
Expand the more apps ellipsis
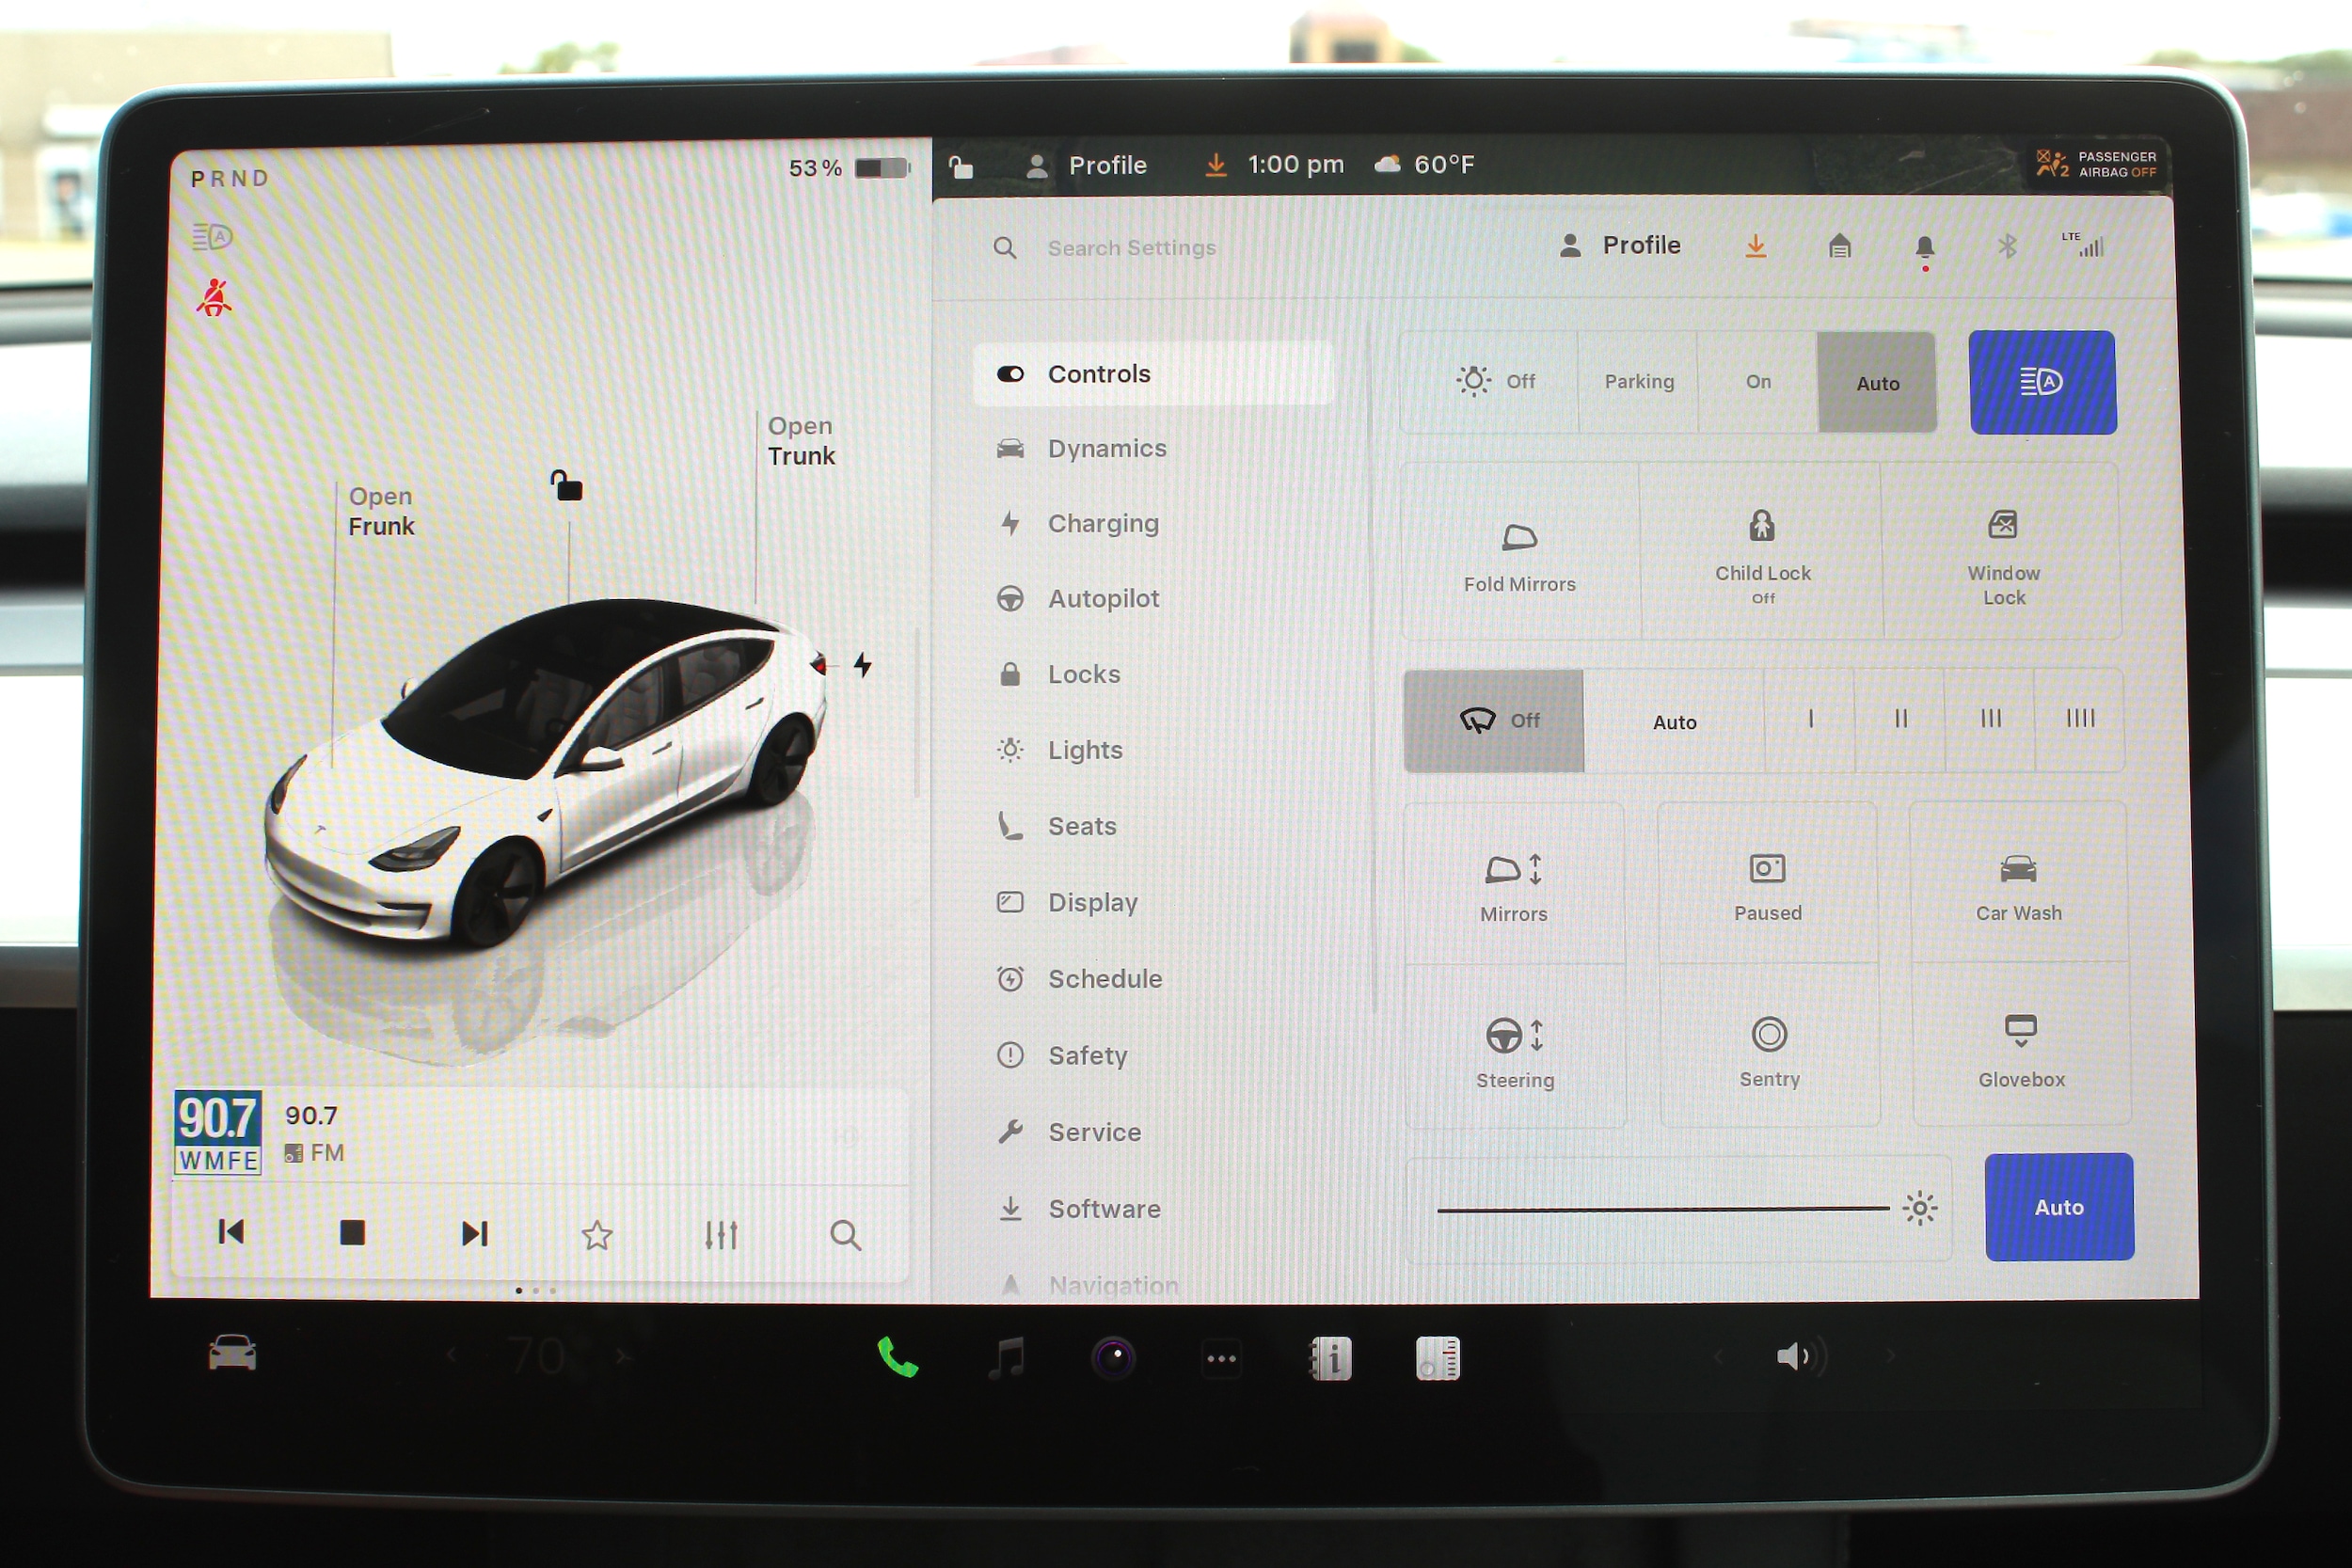(x=1221, y=1358)
